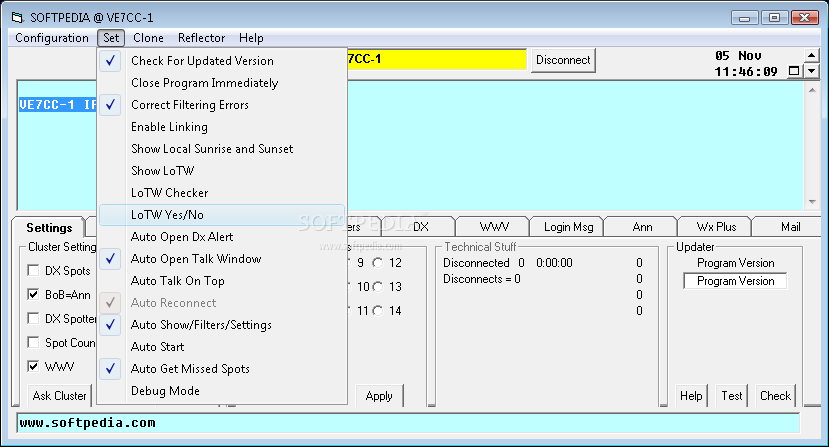The height and width of the screenshot is (447, 829).
Task: Click the Disconnected status text
Action: coord(476,263)
